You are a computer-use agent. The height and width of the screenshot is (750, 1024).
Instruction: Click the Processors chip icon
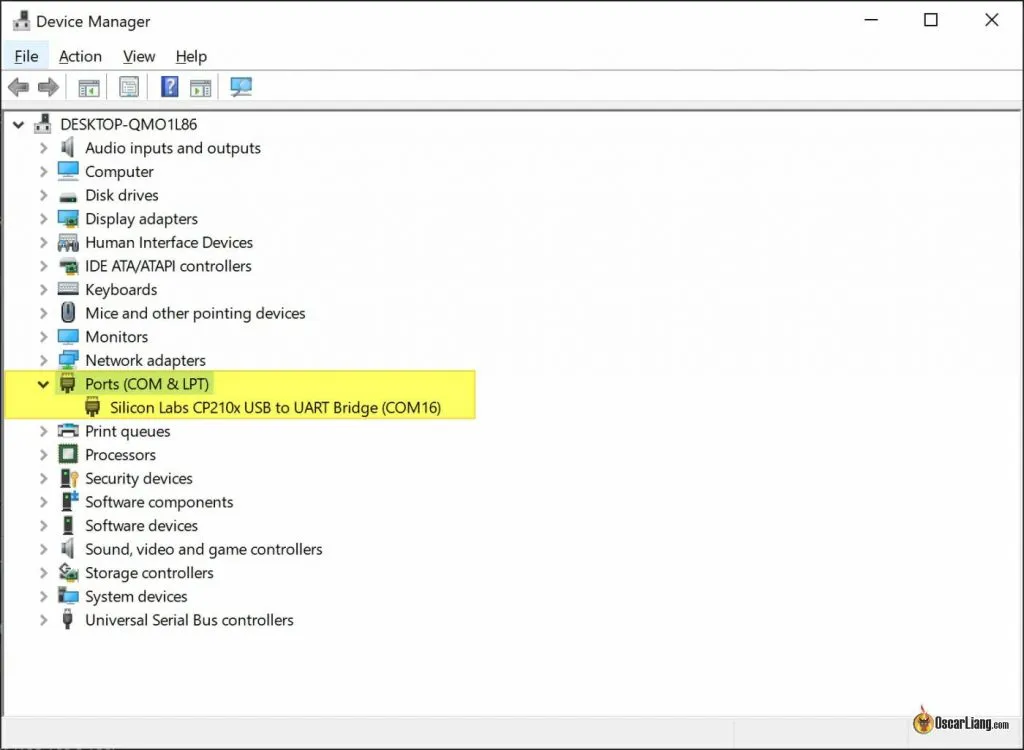click(68, 454)
